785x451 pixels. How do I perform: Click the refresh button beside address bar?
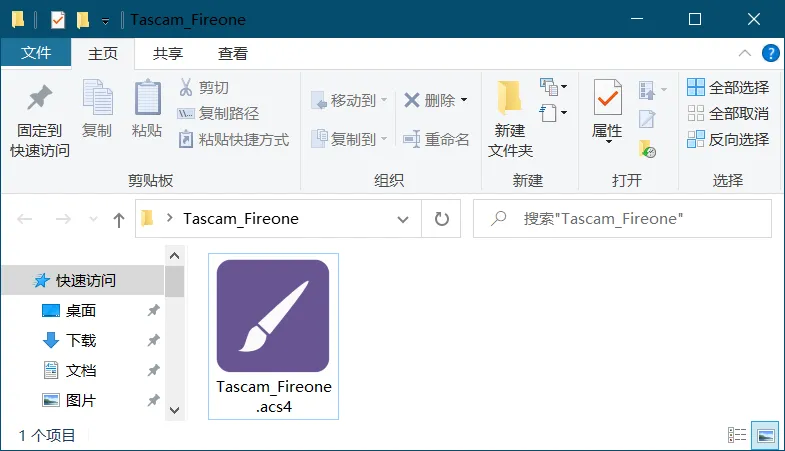(441, 218)
